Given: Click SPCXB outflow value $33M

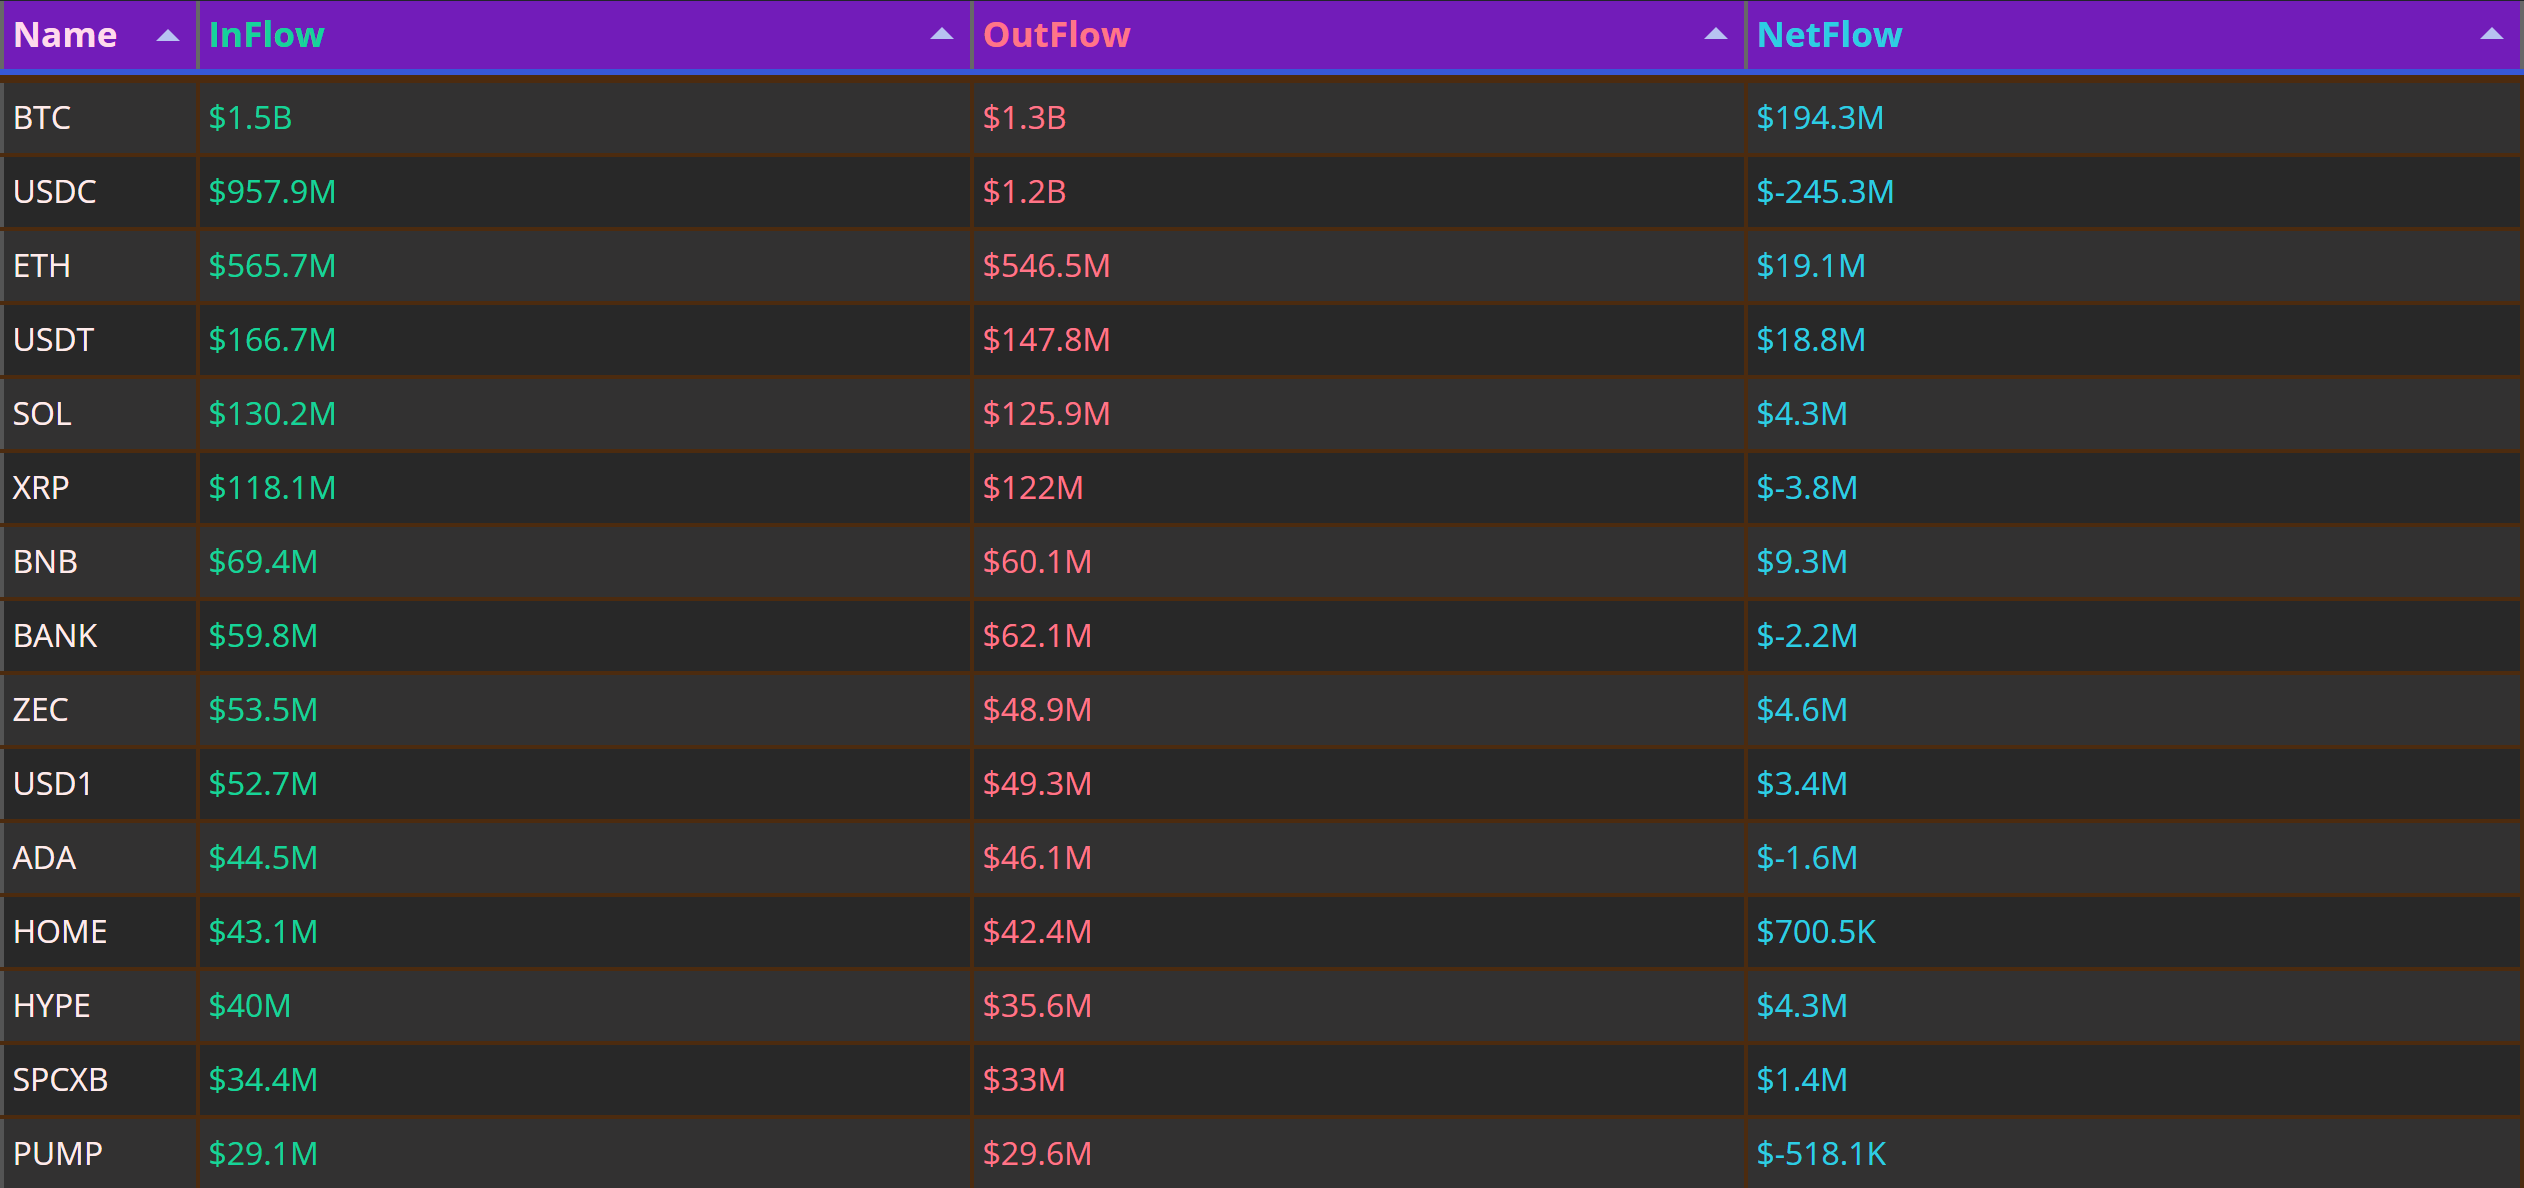Looking at the screenshot, I should (1024, 1080).
